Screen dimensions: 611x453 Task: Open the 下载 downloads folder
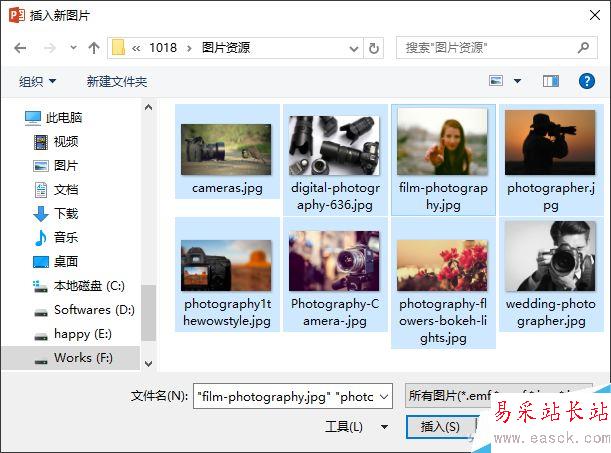pyautogui.click(x=66, y=213)
